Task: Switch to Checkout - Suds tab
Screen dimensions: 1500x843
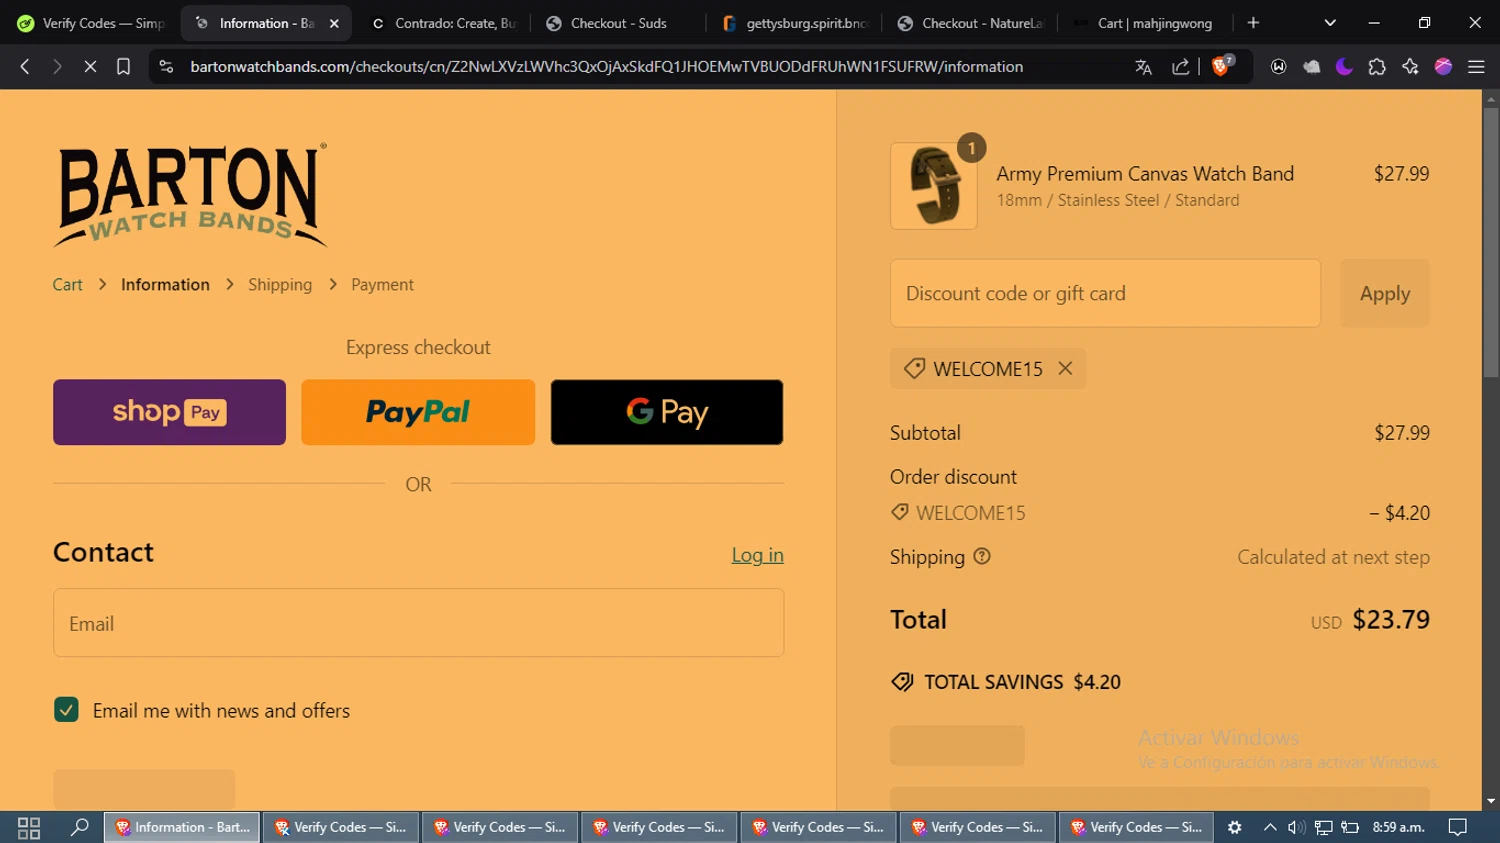Action: tap(619, 23)
